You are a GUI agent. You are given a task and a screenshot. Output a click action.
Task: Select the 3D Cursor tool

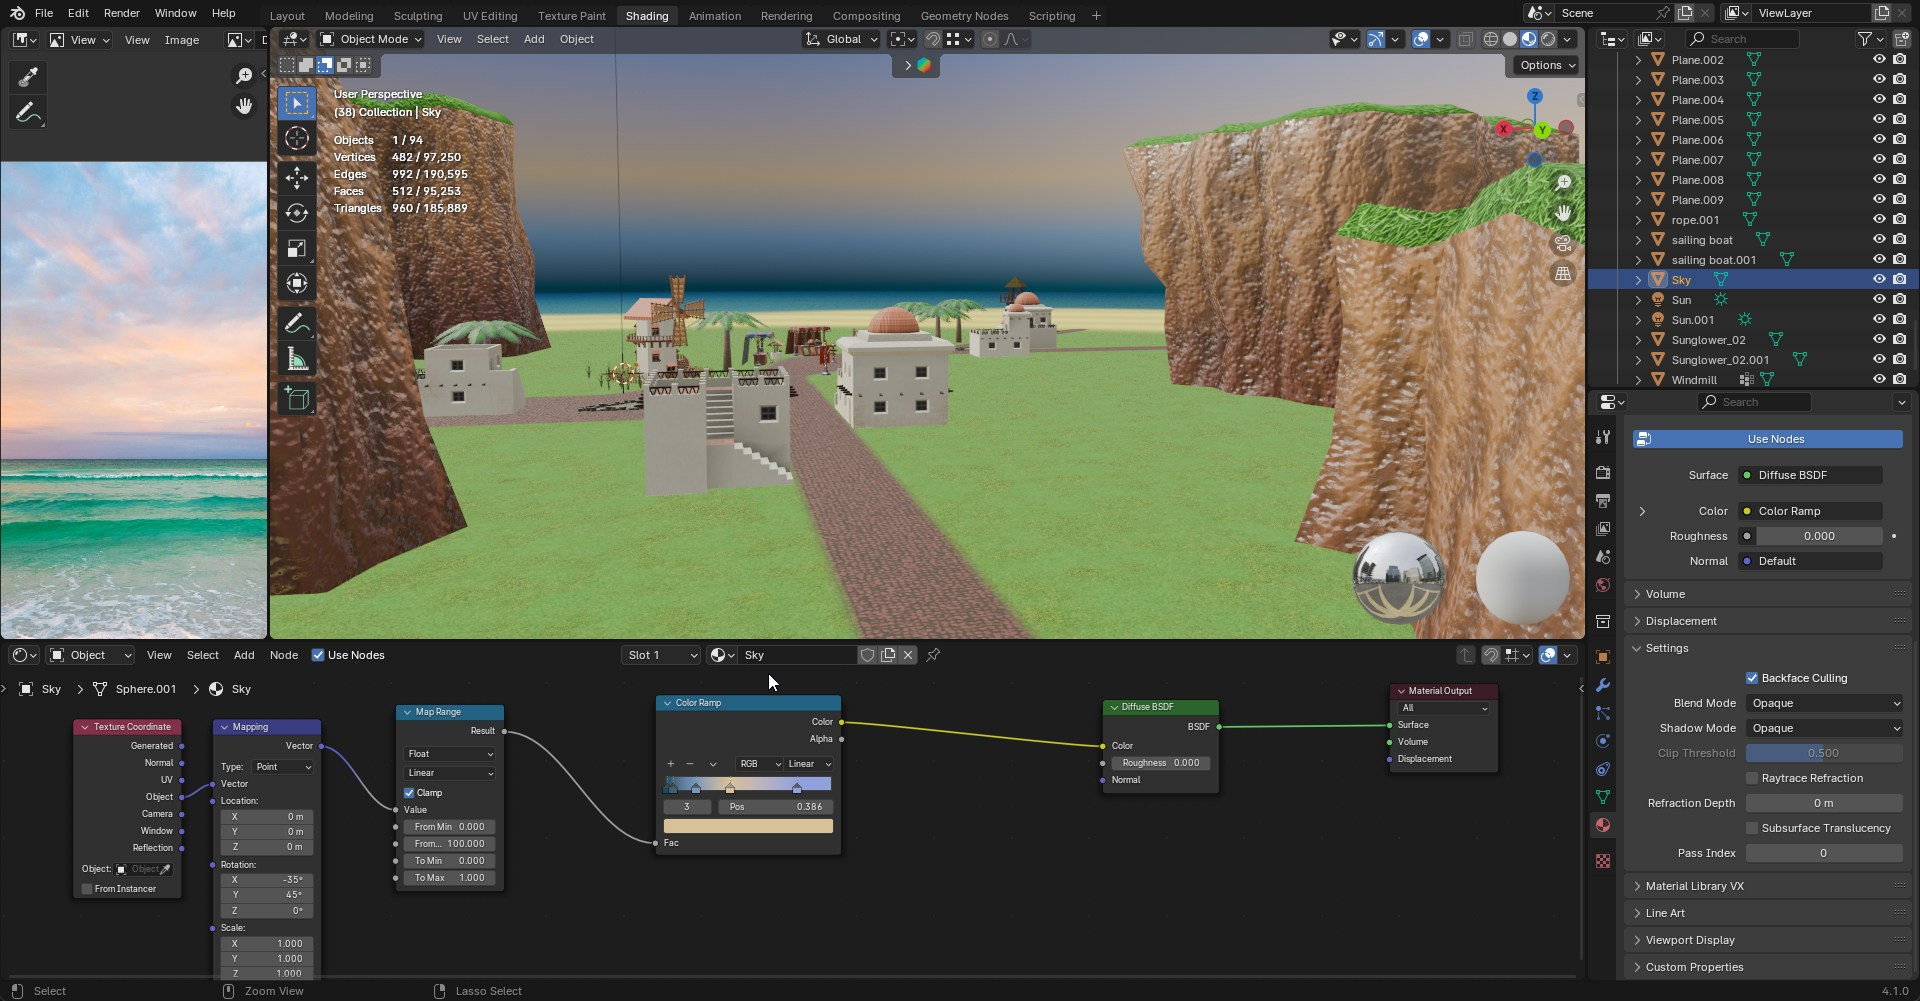pyautogui.click(x=297, y=138)
